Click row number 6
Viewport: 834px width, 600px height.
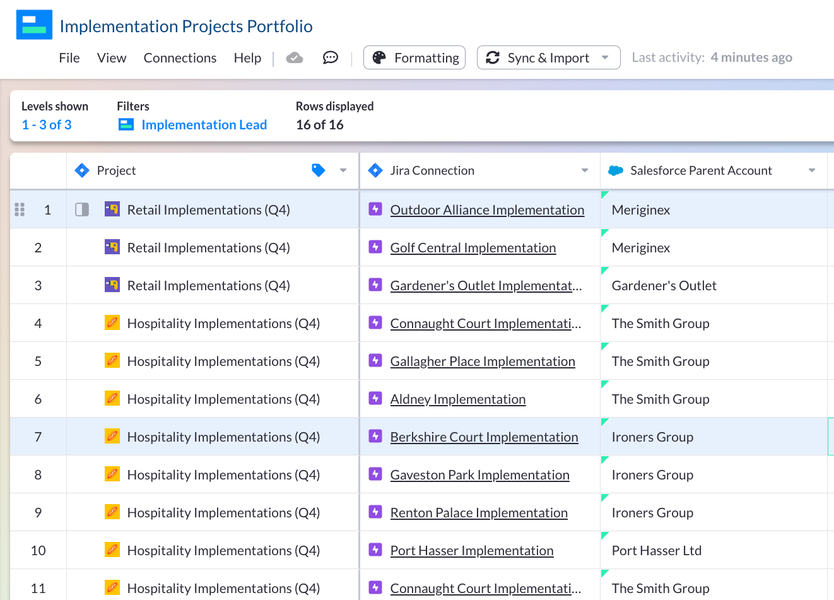click(38, 399)
